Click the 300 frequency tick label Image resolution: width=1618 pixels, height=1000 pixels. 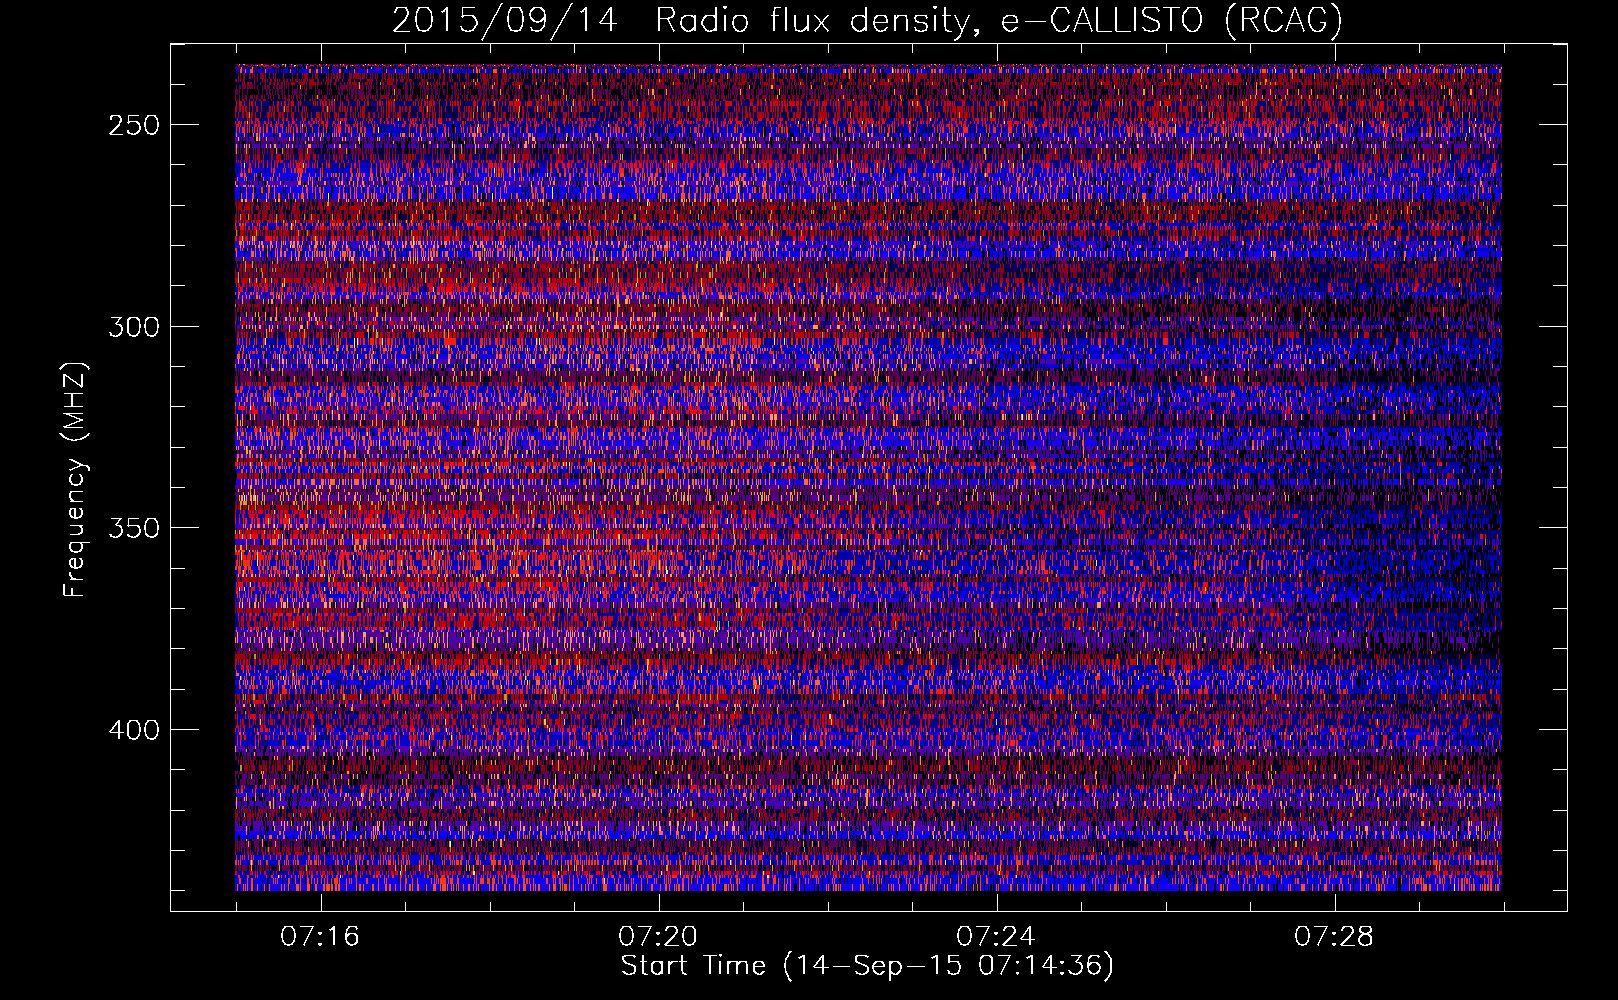(x=134, y=327)
